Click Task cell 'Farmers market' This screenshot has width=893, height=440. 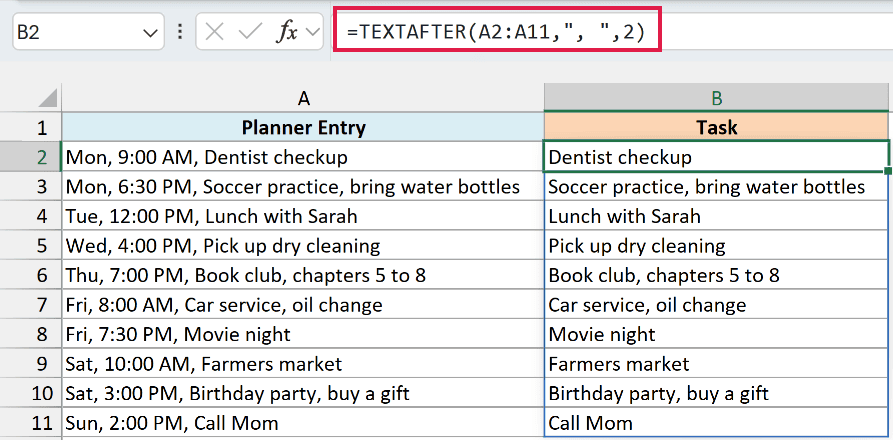(x=716, y=364)
